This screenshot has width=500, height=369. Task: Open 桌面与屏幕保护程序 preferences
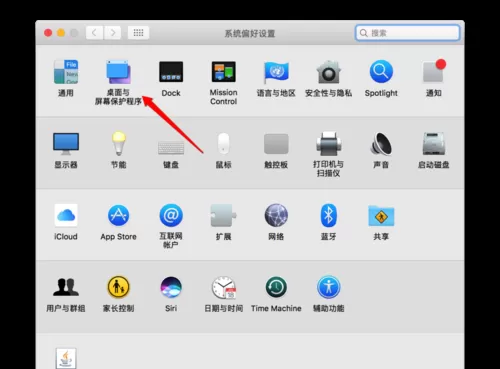coord(118,72)
